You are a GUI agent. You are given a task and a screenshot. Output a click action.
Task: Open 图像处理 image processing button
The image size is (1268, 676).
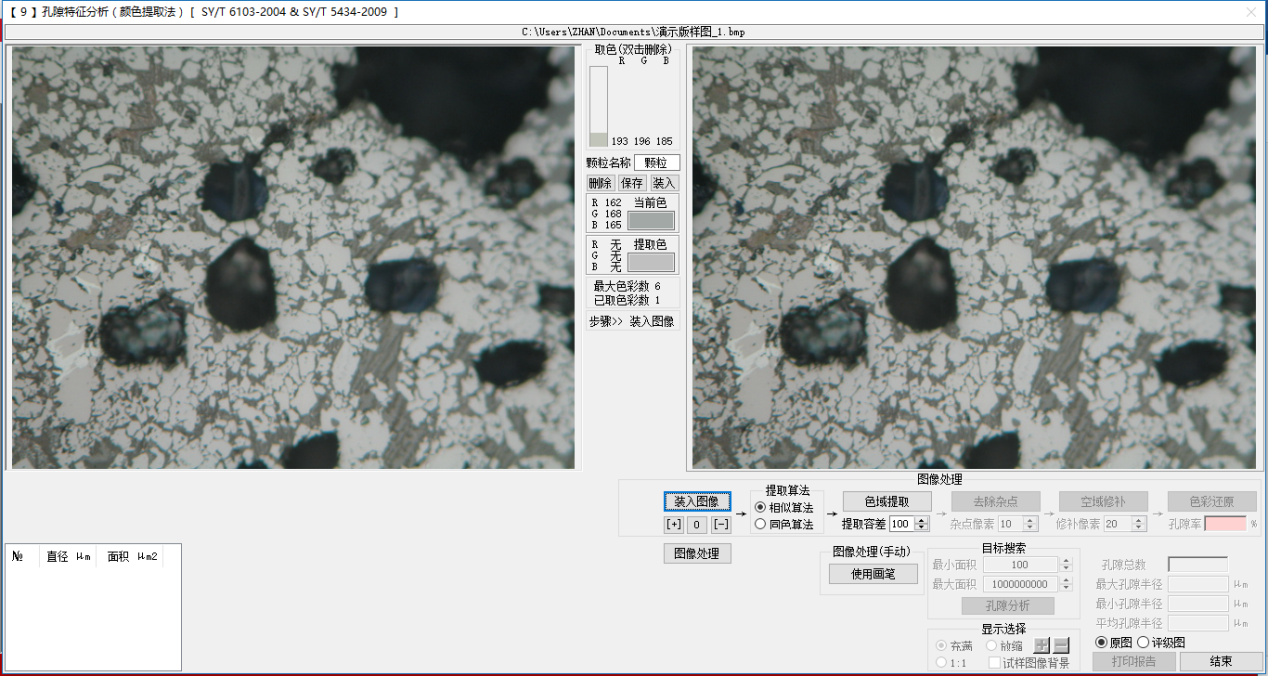(x=697, y=553)
